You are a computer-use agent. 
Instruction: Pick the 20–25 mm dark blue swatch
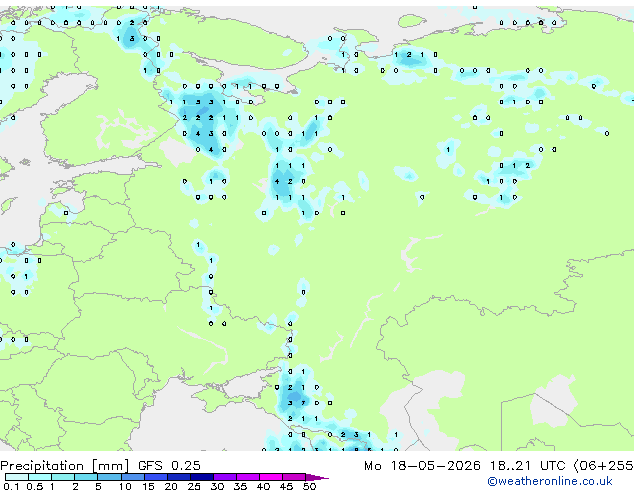click(x=179, y=477)
